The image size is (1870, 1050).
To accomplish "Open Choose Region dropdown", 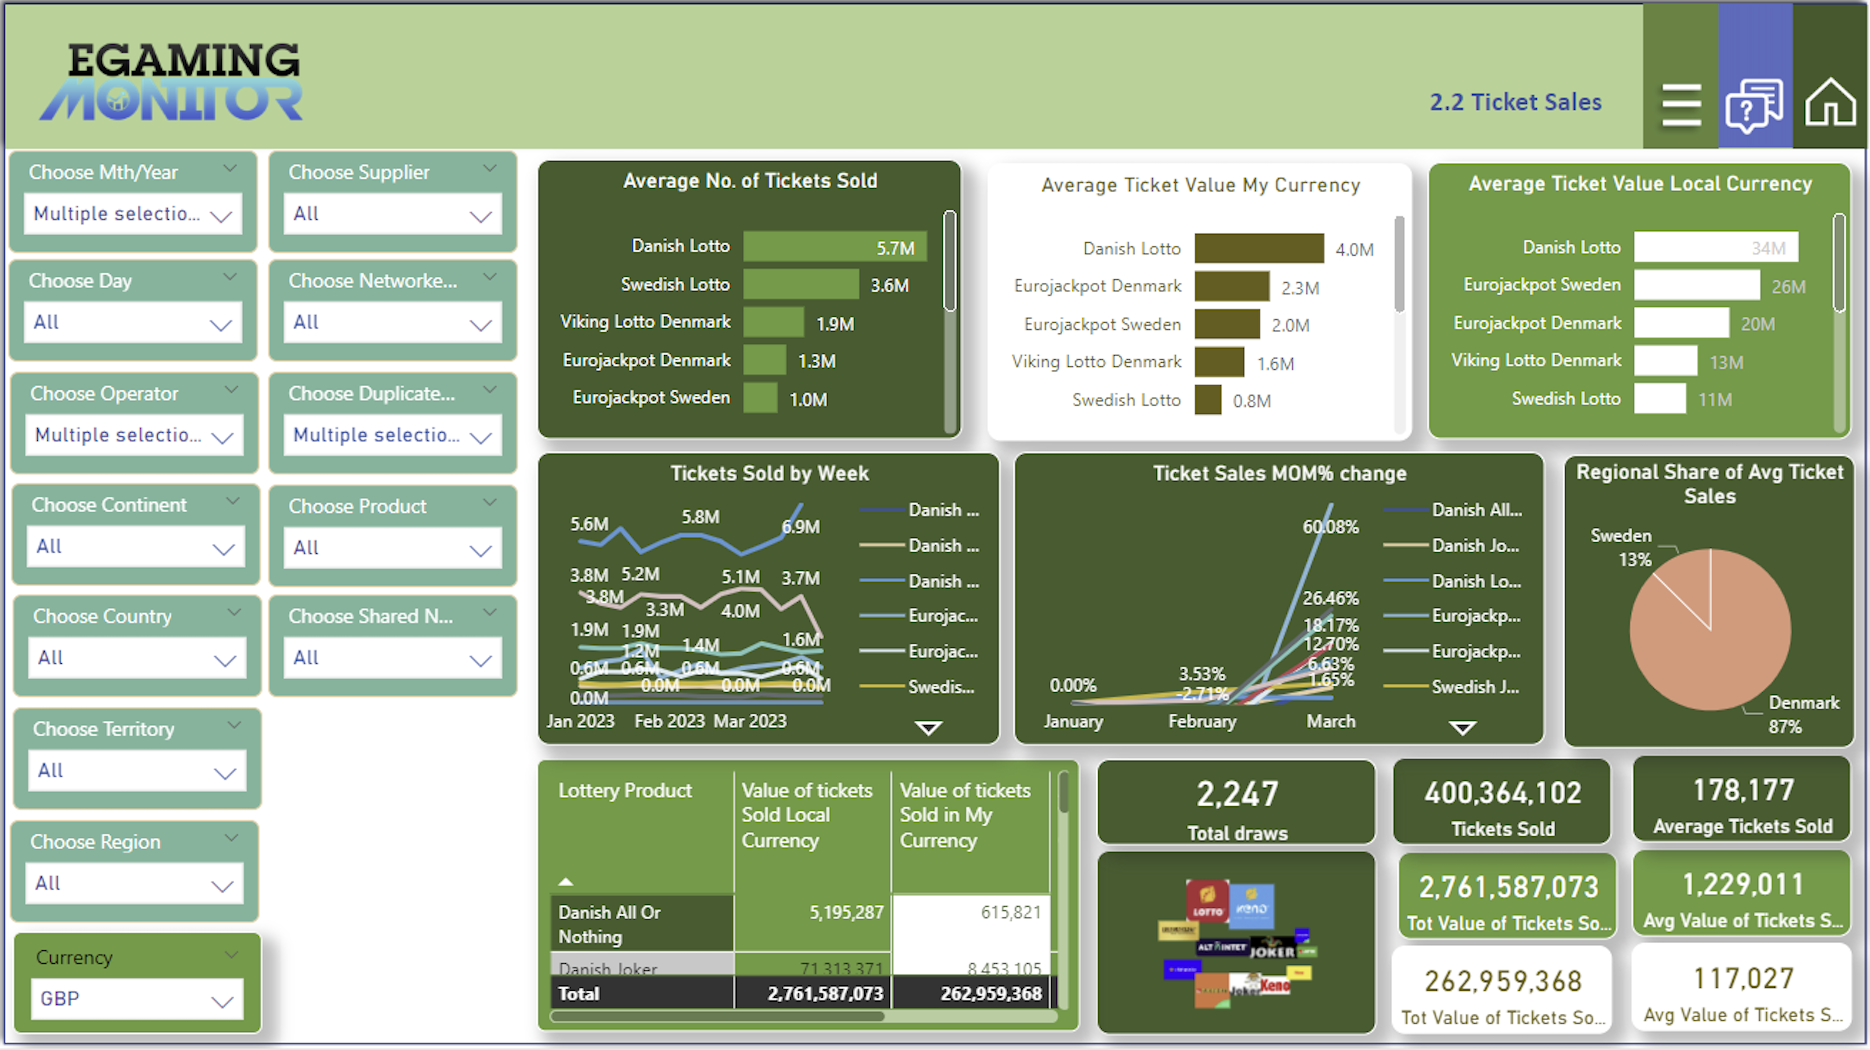I will pyautogui.click(x=135, y=884).
